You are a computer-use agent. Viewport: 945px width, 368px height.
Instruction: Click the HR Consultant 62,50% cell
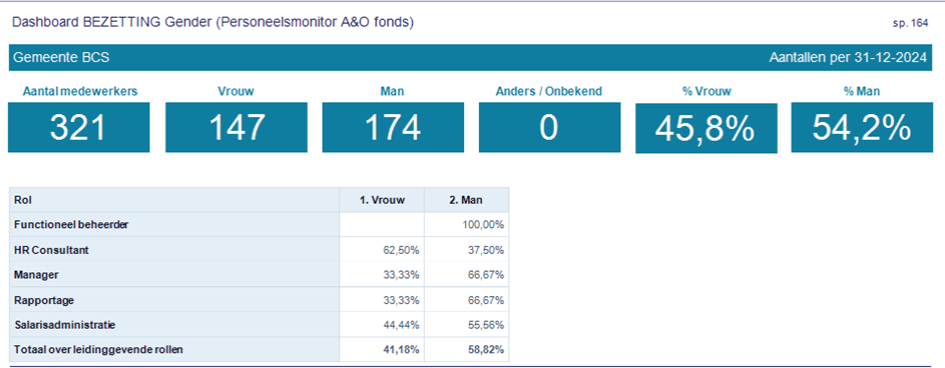pyautogui.click(x=382, y=250)
